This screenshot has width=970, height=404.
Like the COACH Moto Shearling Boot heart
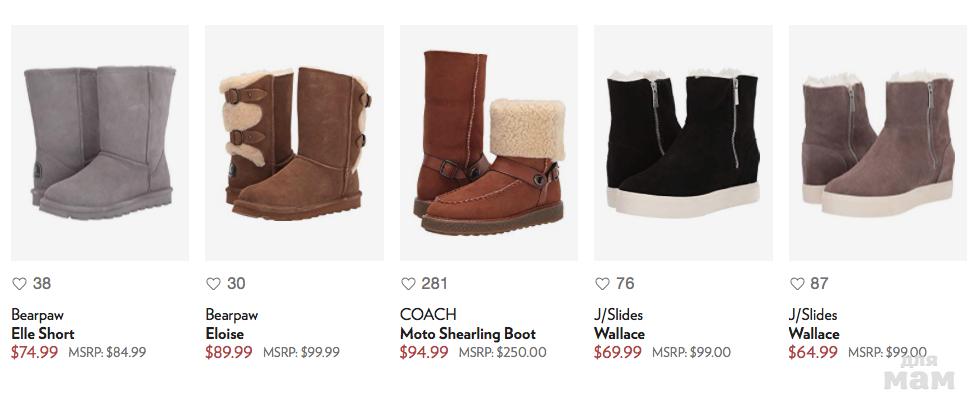408,284
